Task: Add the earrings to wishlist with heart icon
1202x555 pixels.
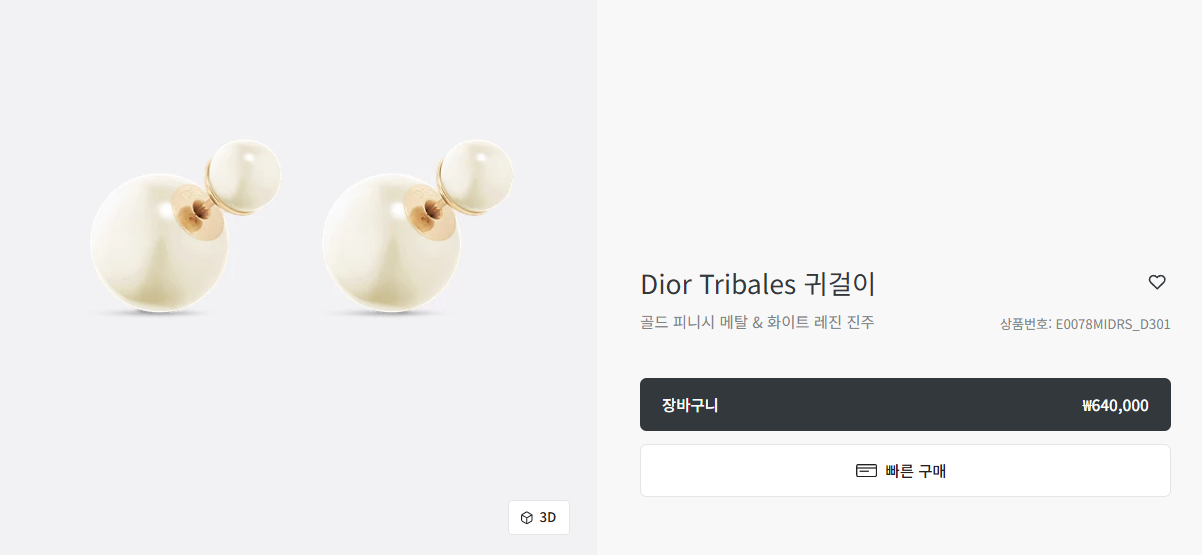Action: pyautogui.click(x=1157, y=282)
